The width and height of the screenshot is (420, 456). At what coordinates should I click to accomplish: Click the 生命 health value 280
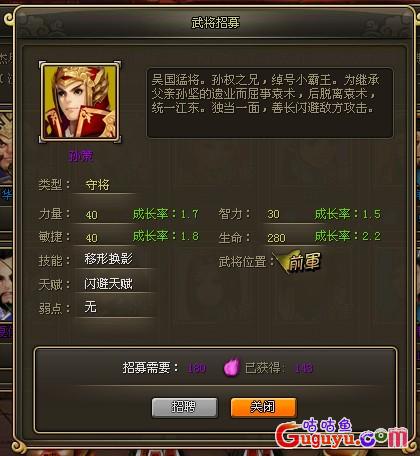(276, 238)
